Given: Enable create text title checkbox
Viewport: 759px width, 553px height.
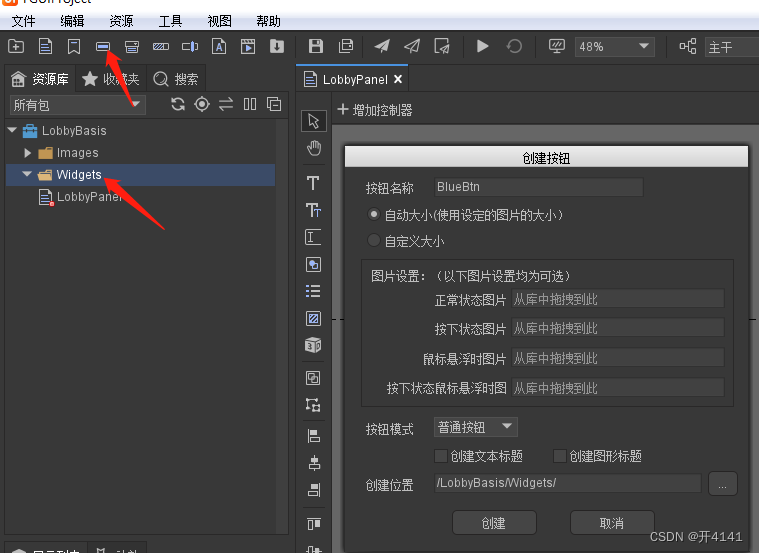Looking at the screenshot, I should click(440, 456).
